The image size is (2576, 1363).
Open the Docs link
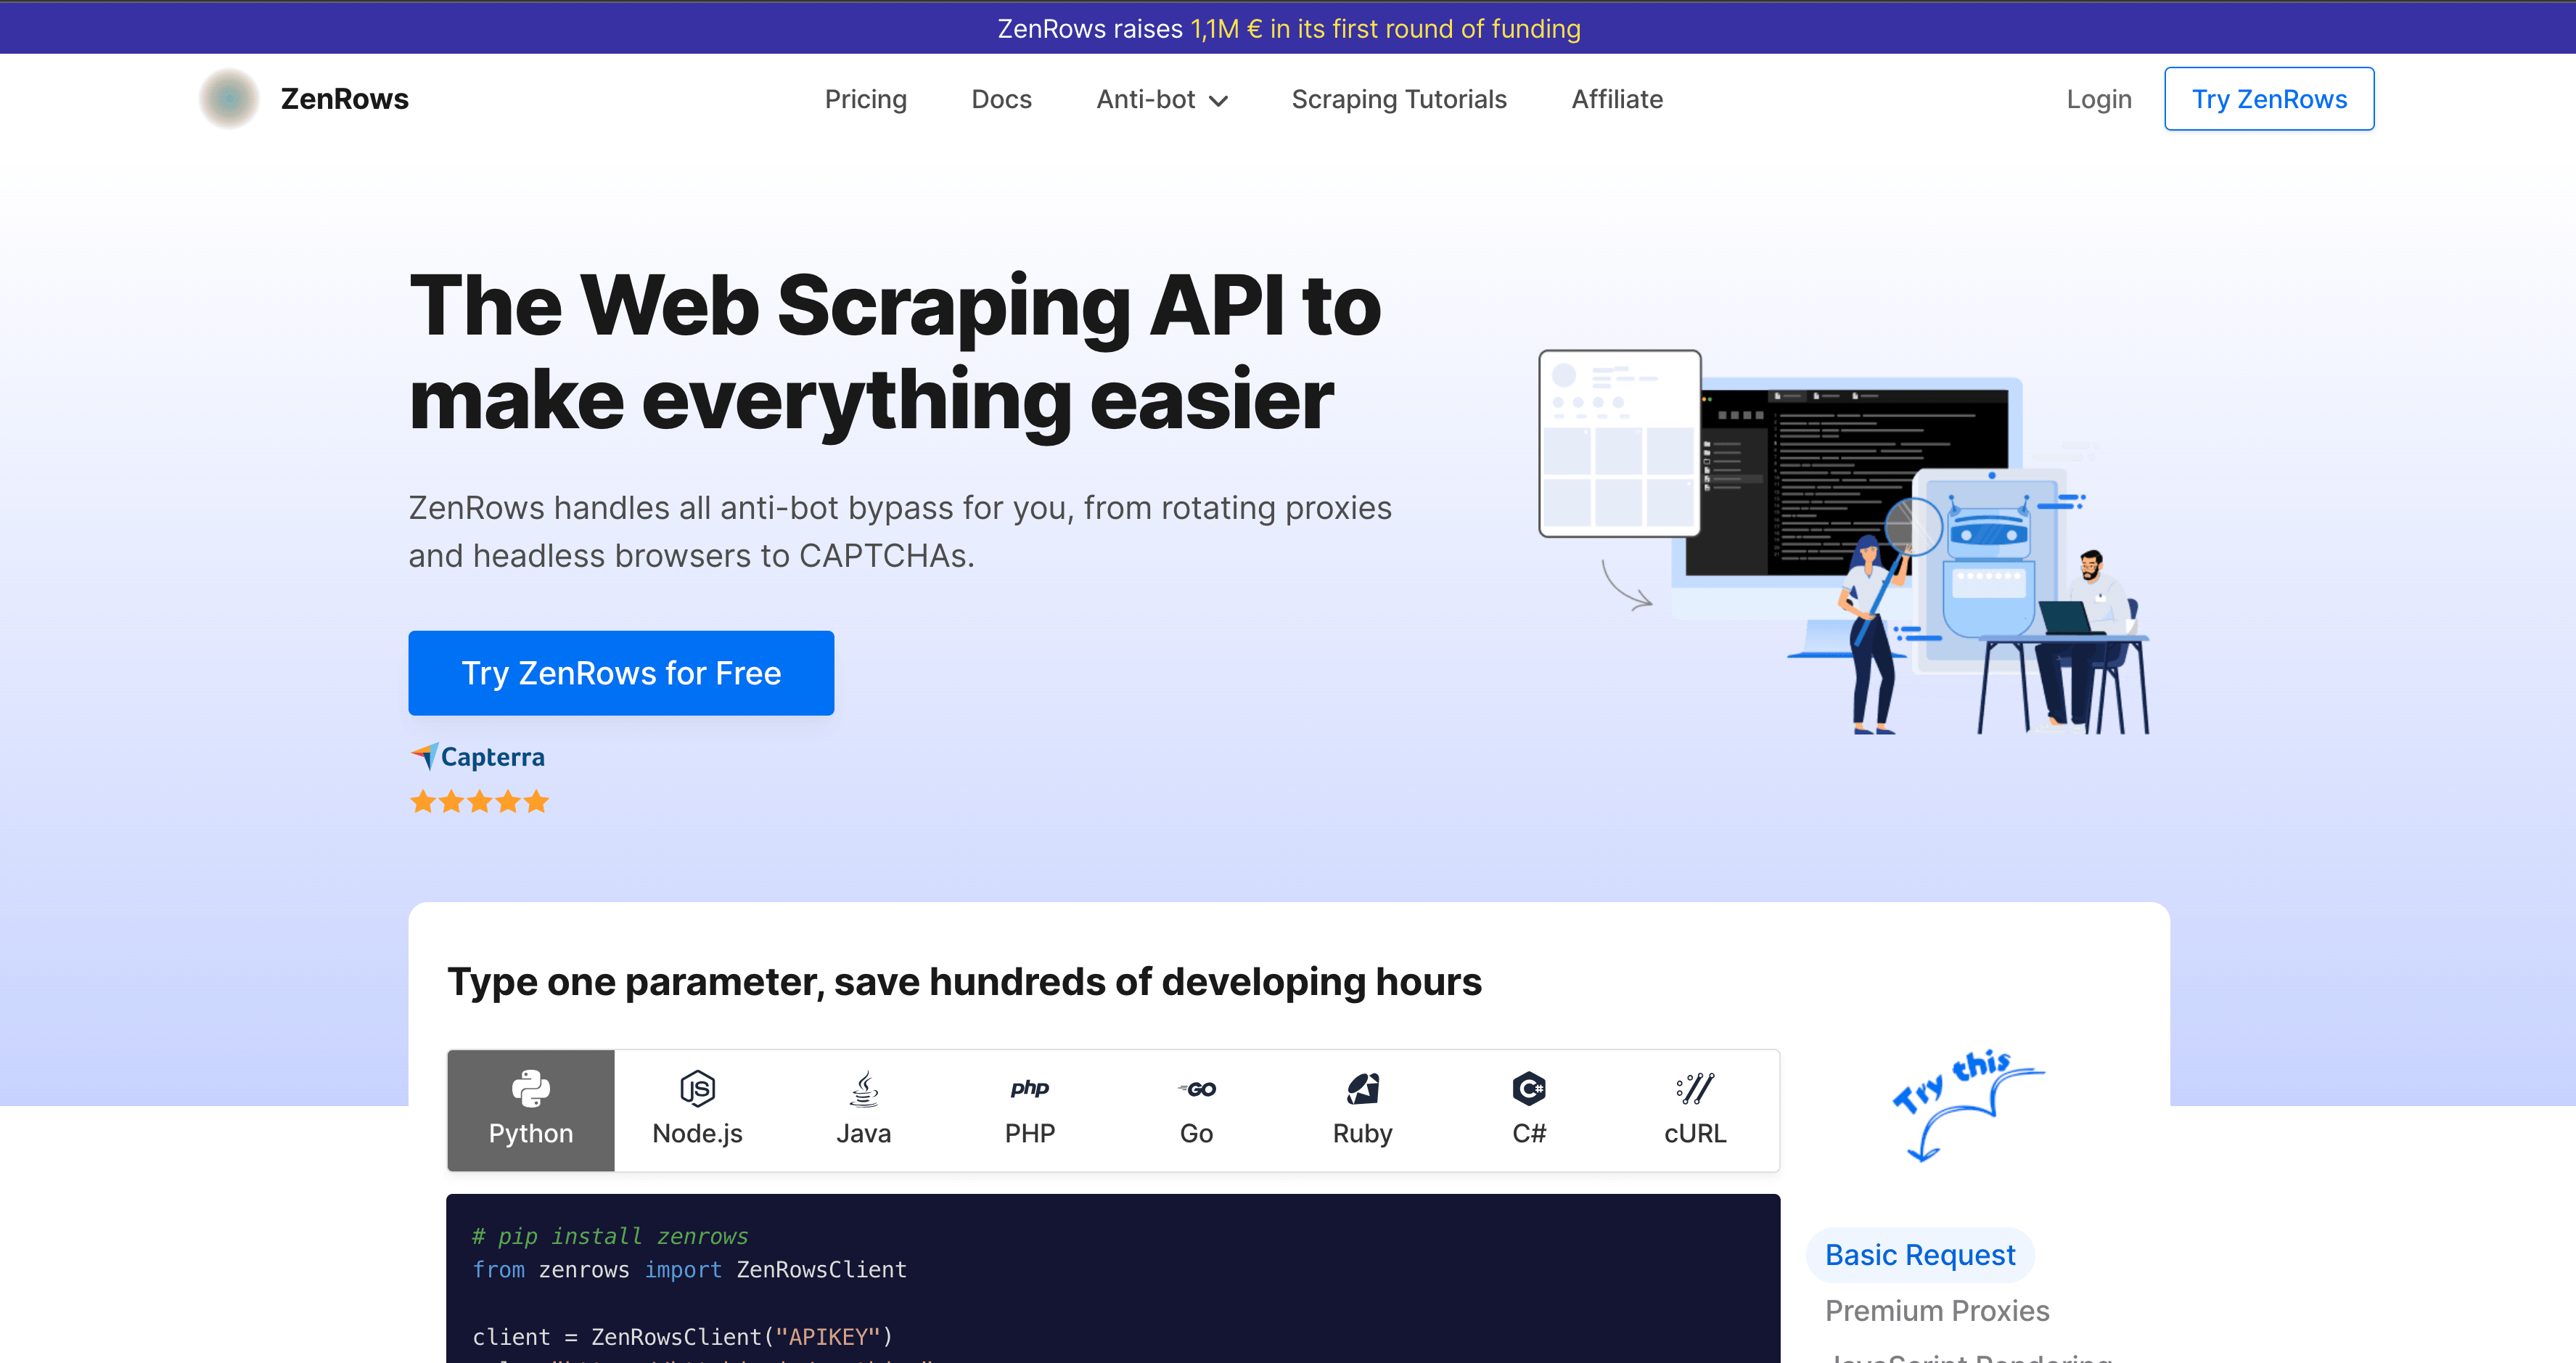[1001, 99]
